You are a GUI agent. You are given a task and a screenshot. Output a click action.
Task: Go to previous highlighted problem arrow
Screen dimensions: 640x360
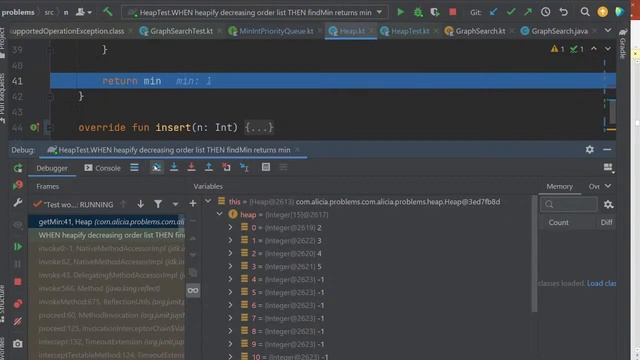pyautogui.click(x=594, y=49)
